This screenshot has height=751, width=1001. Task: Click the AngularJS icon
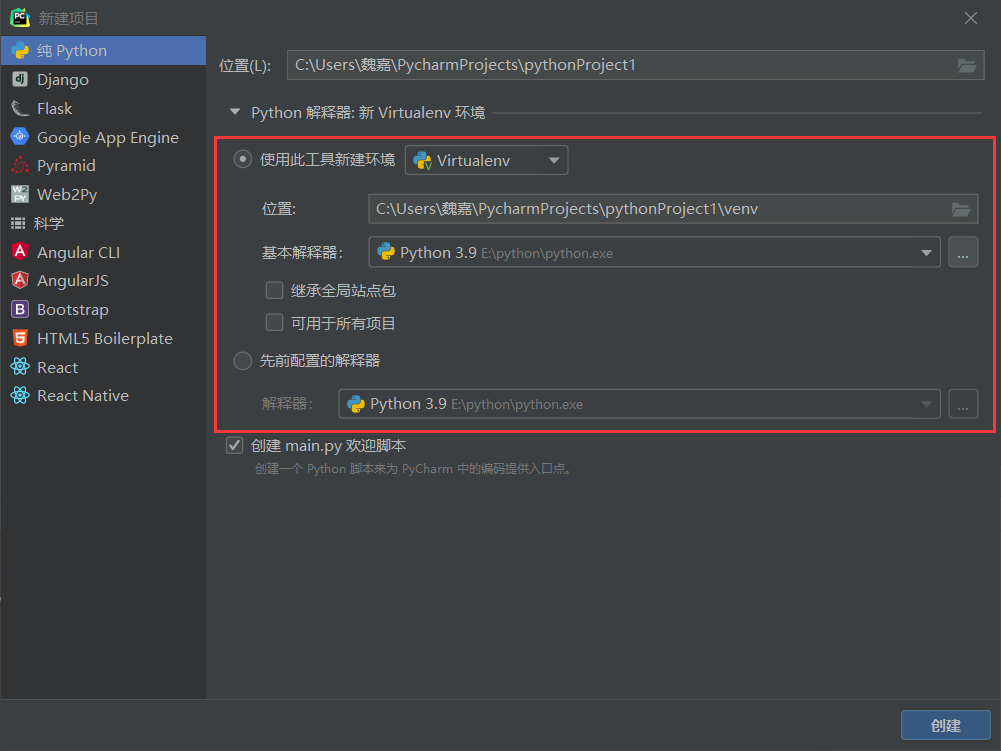coord(20,280)
